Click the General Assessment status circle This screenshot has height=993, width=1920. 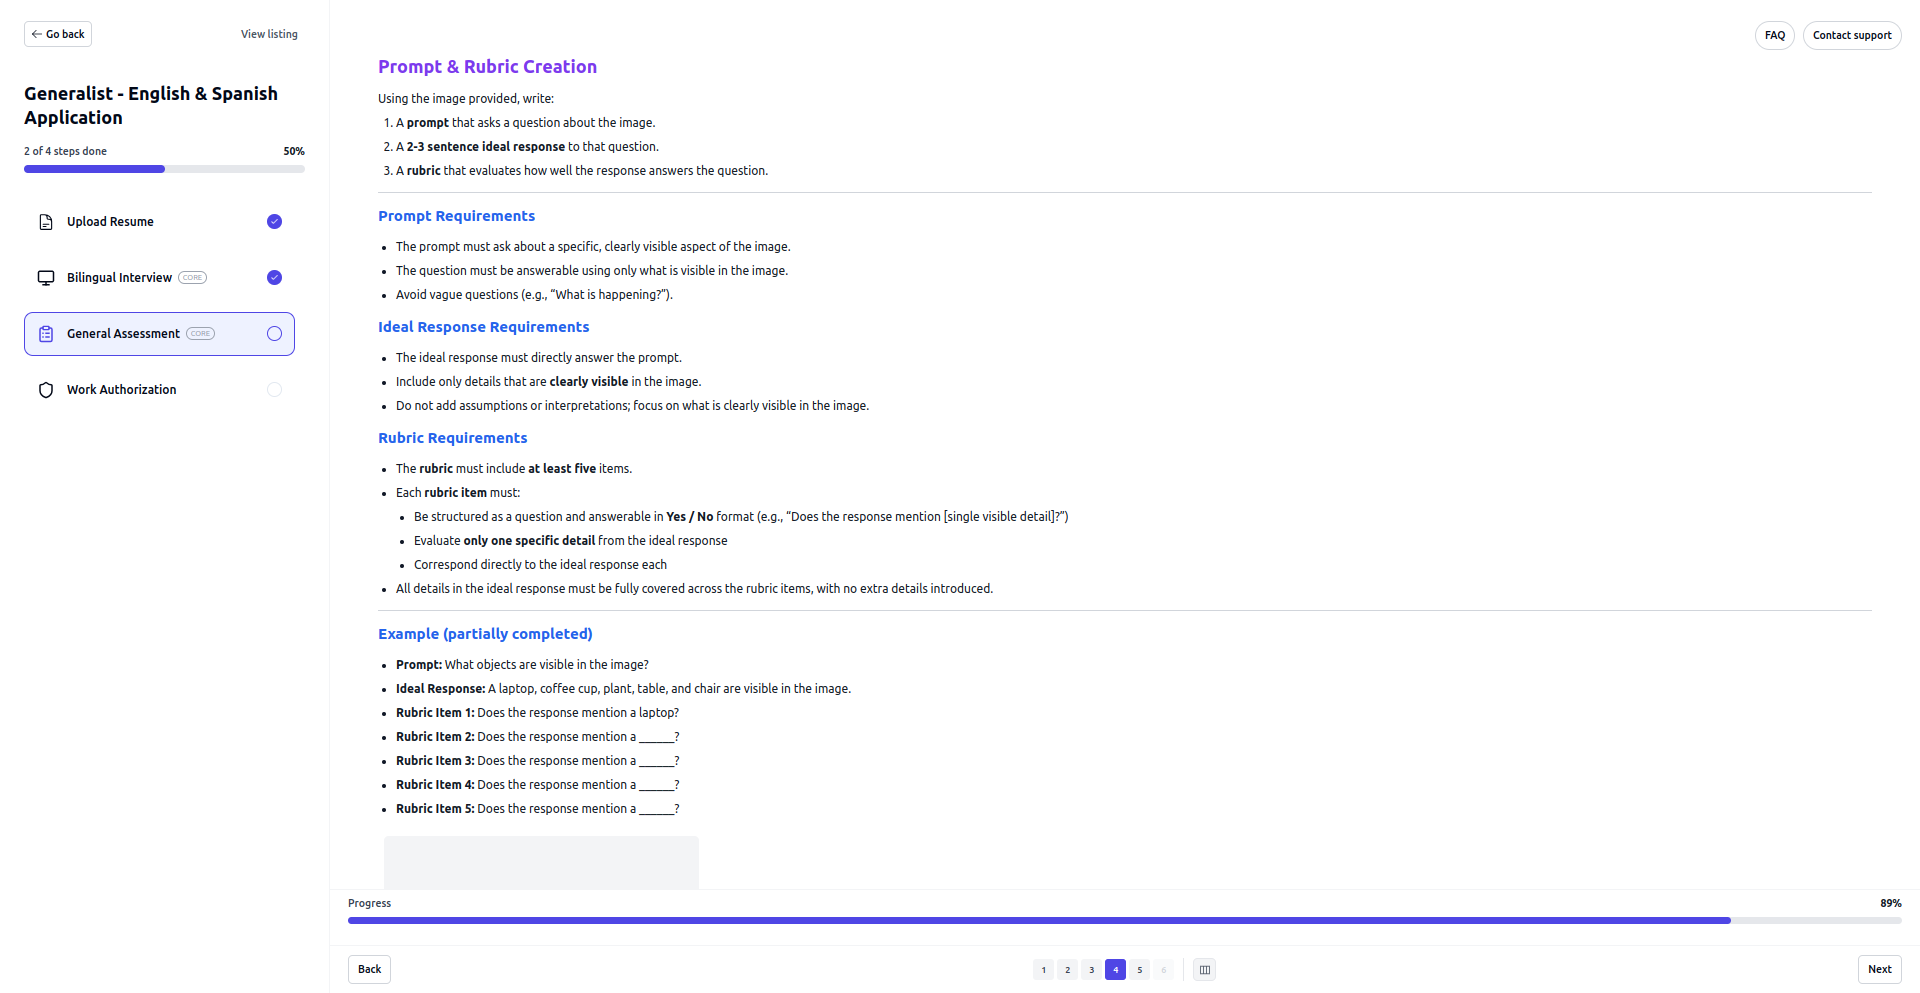coord(274,334)
